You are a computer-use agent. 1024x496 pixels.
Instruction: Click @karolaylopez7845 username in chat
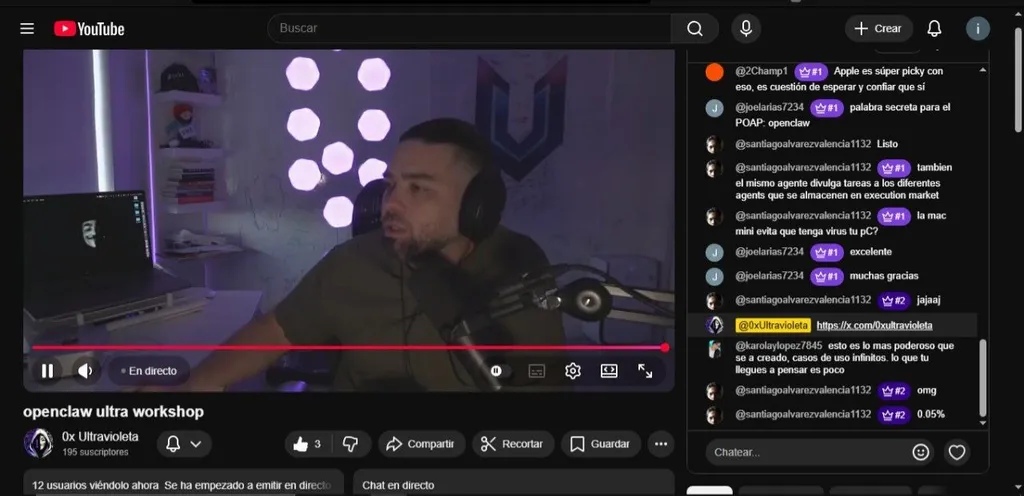778,345
